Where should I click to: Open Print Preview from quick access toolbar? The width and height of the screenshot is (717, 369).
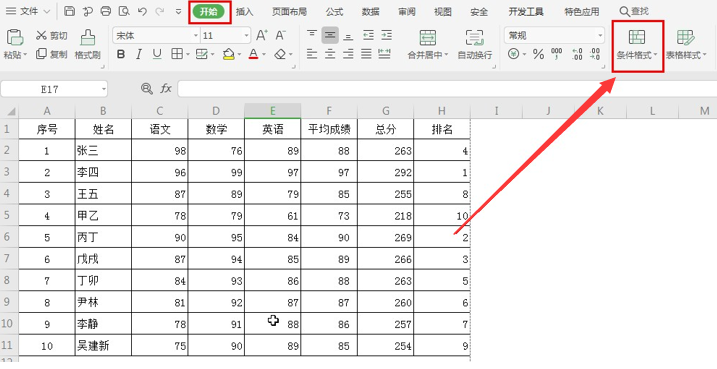[x=124, y=11]
